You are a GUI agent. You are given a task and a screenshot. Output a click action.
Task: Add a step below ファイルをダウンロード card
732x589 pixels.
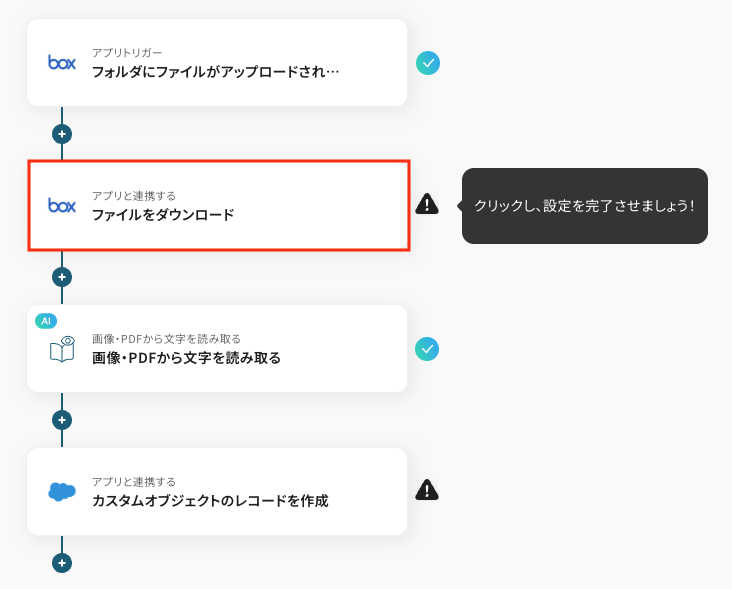(x=62, y=276)
